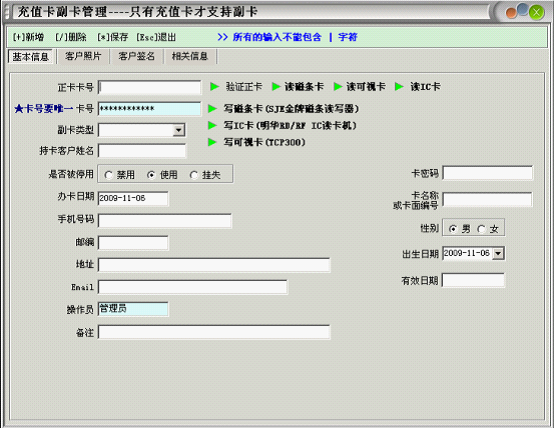This screenshot has height=428, width=554.
Task: Click the orange window control circle
Action: click(x=511, y=13)
